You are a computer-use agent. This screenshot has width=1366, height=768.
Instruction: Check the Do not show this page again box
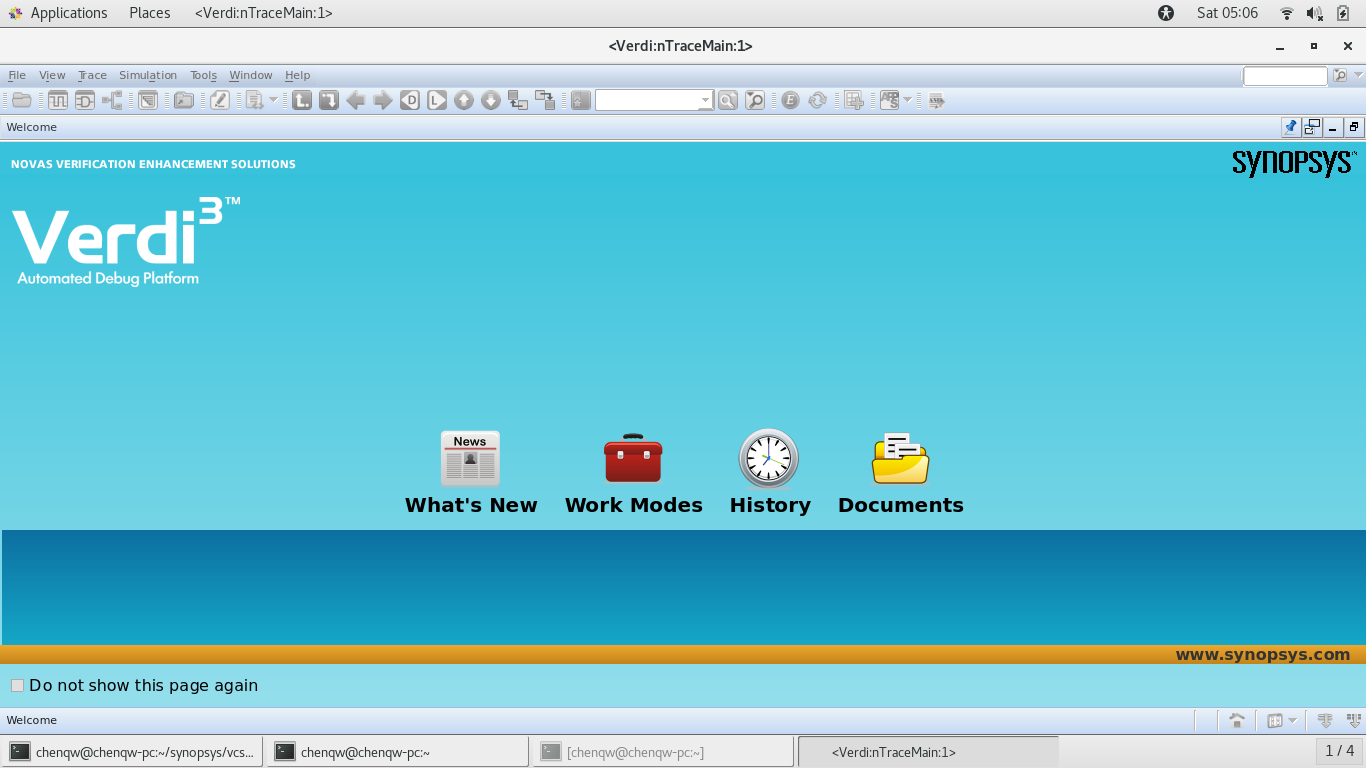coord(17,685)
